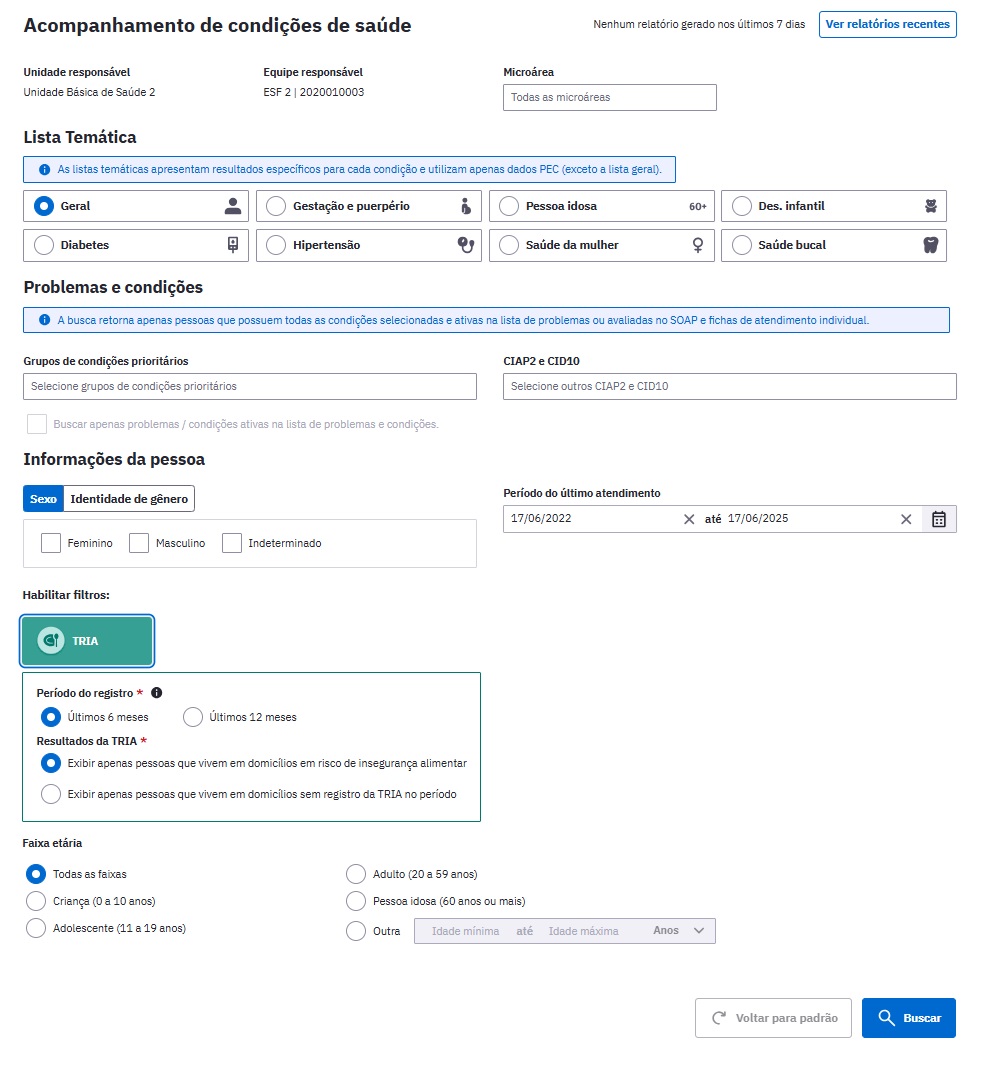Click the info icon beside Período do registro
Viewport: 1000px width, 1069px height.
click(157, 693)
